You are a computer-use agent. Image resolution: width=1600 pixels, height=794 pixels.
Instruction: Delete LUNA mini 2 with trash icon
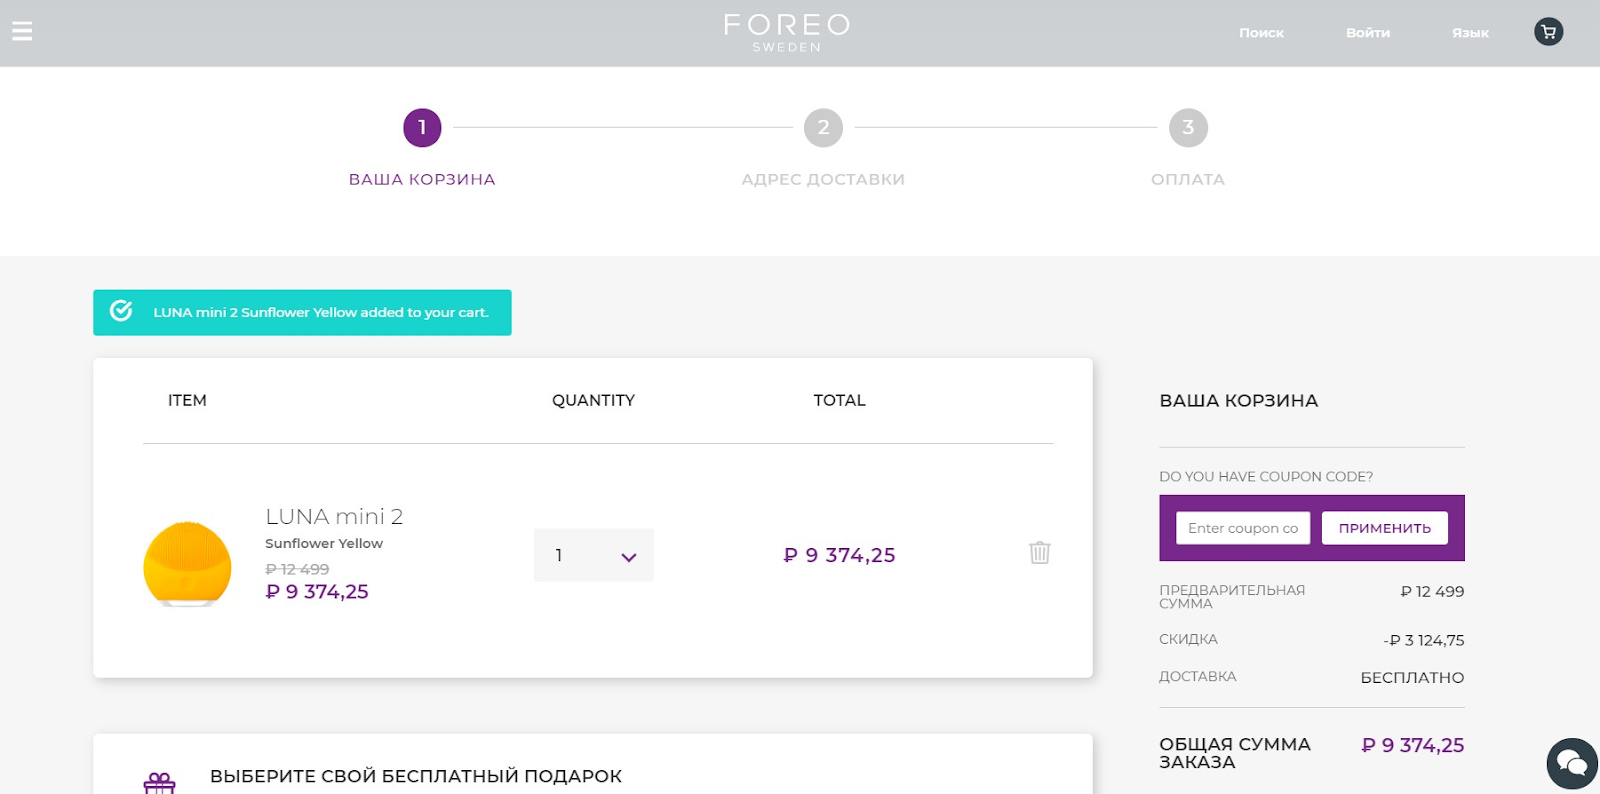tap(1040, 552)
